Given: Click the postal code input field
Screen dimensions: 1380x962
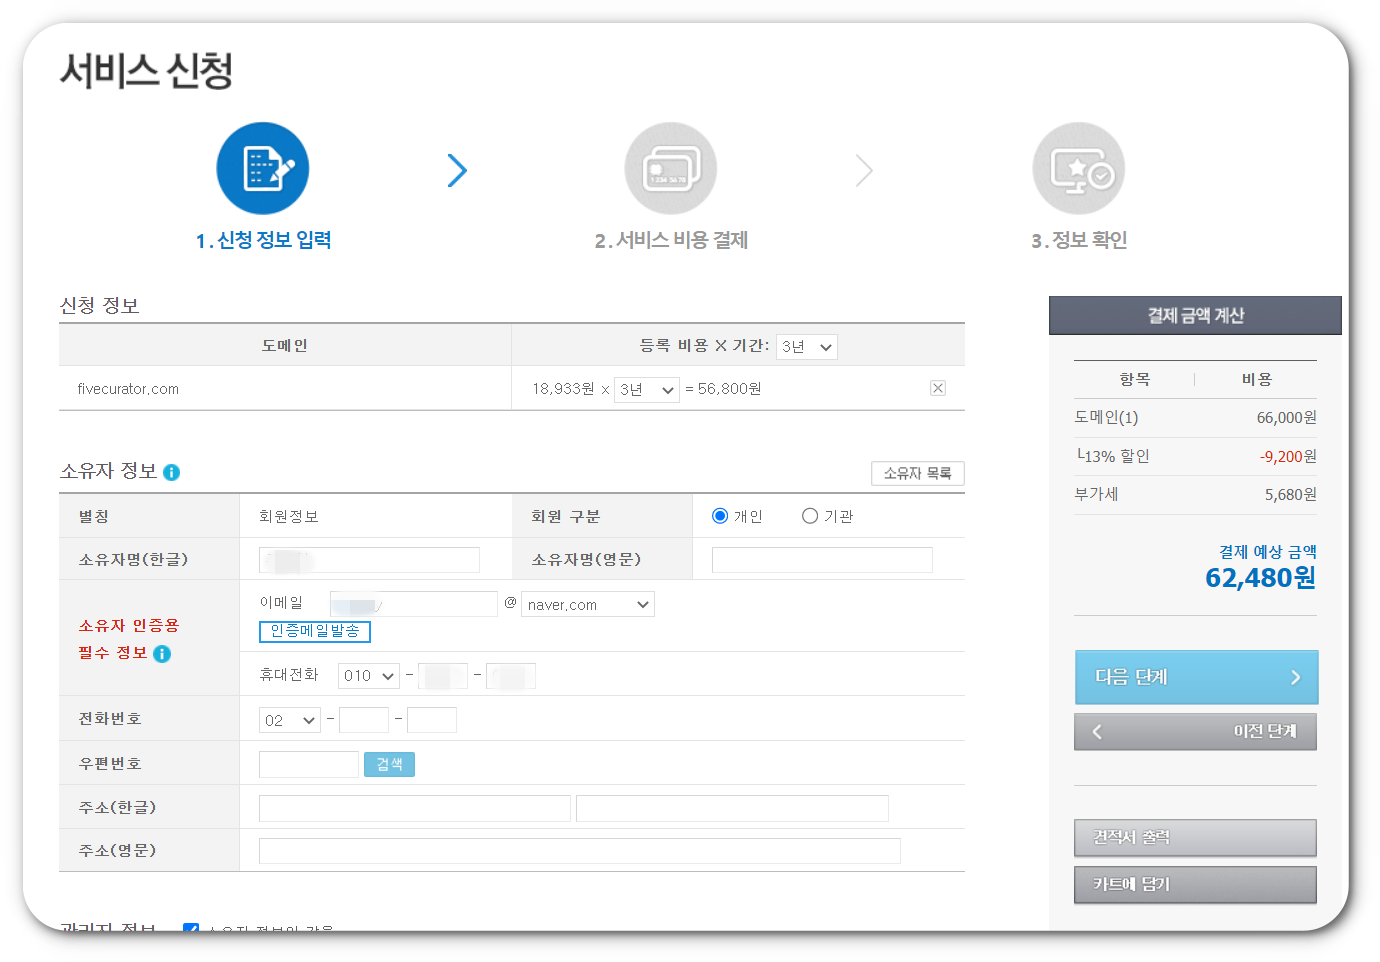Looking at the screenshot, I should coord(308,762).
